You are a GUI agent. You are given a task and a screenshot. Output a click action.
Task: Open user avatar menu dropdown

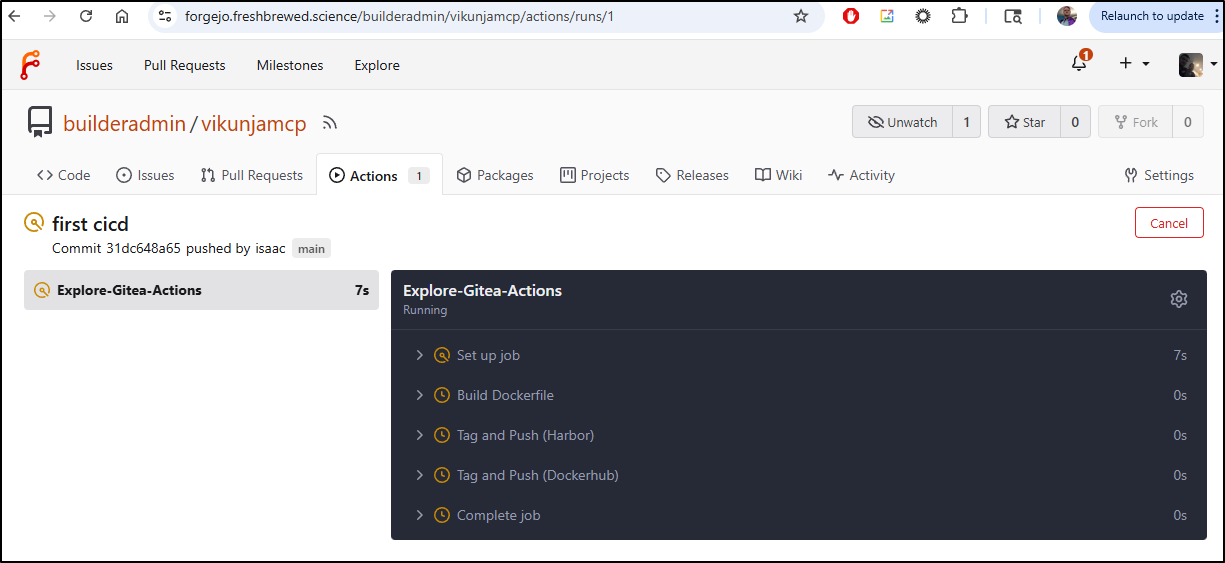click(1197, 64)
